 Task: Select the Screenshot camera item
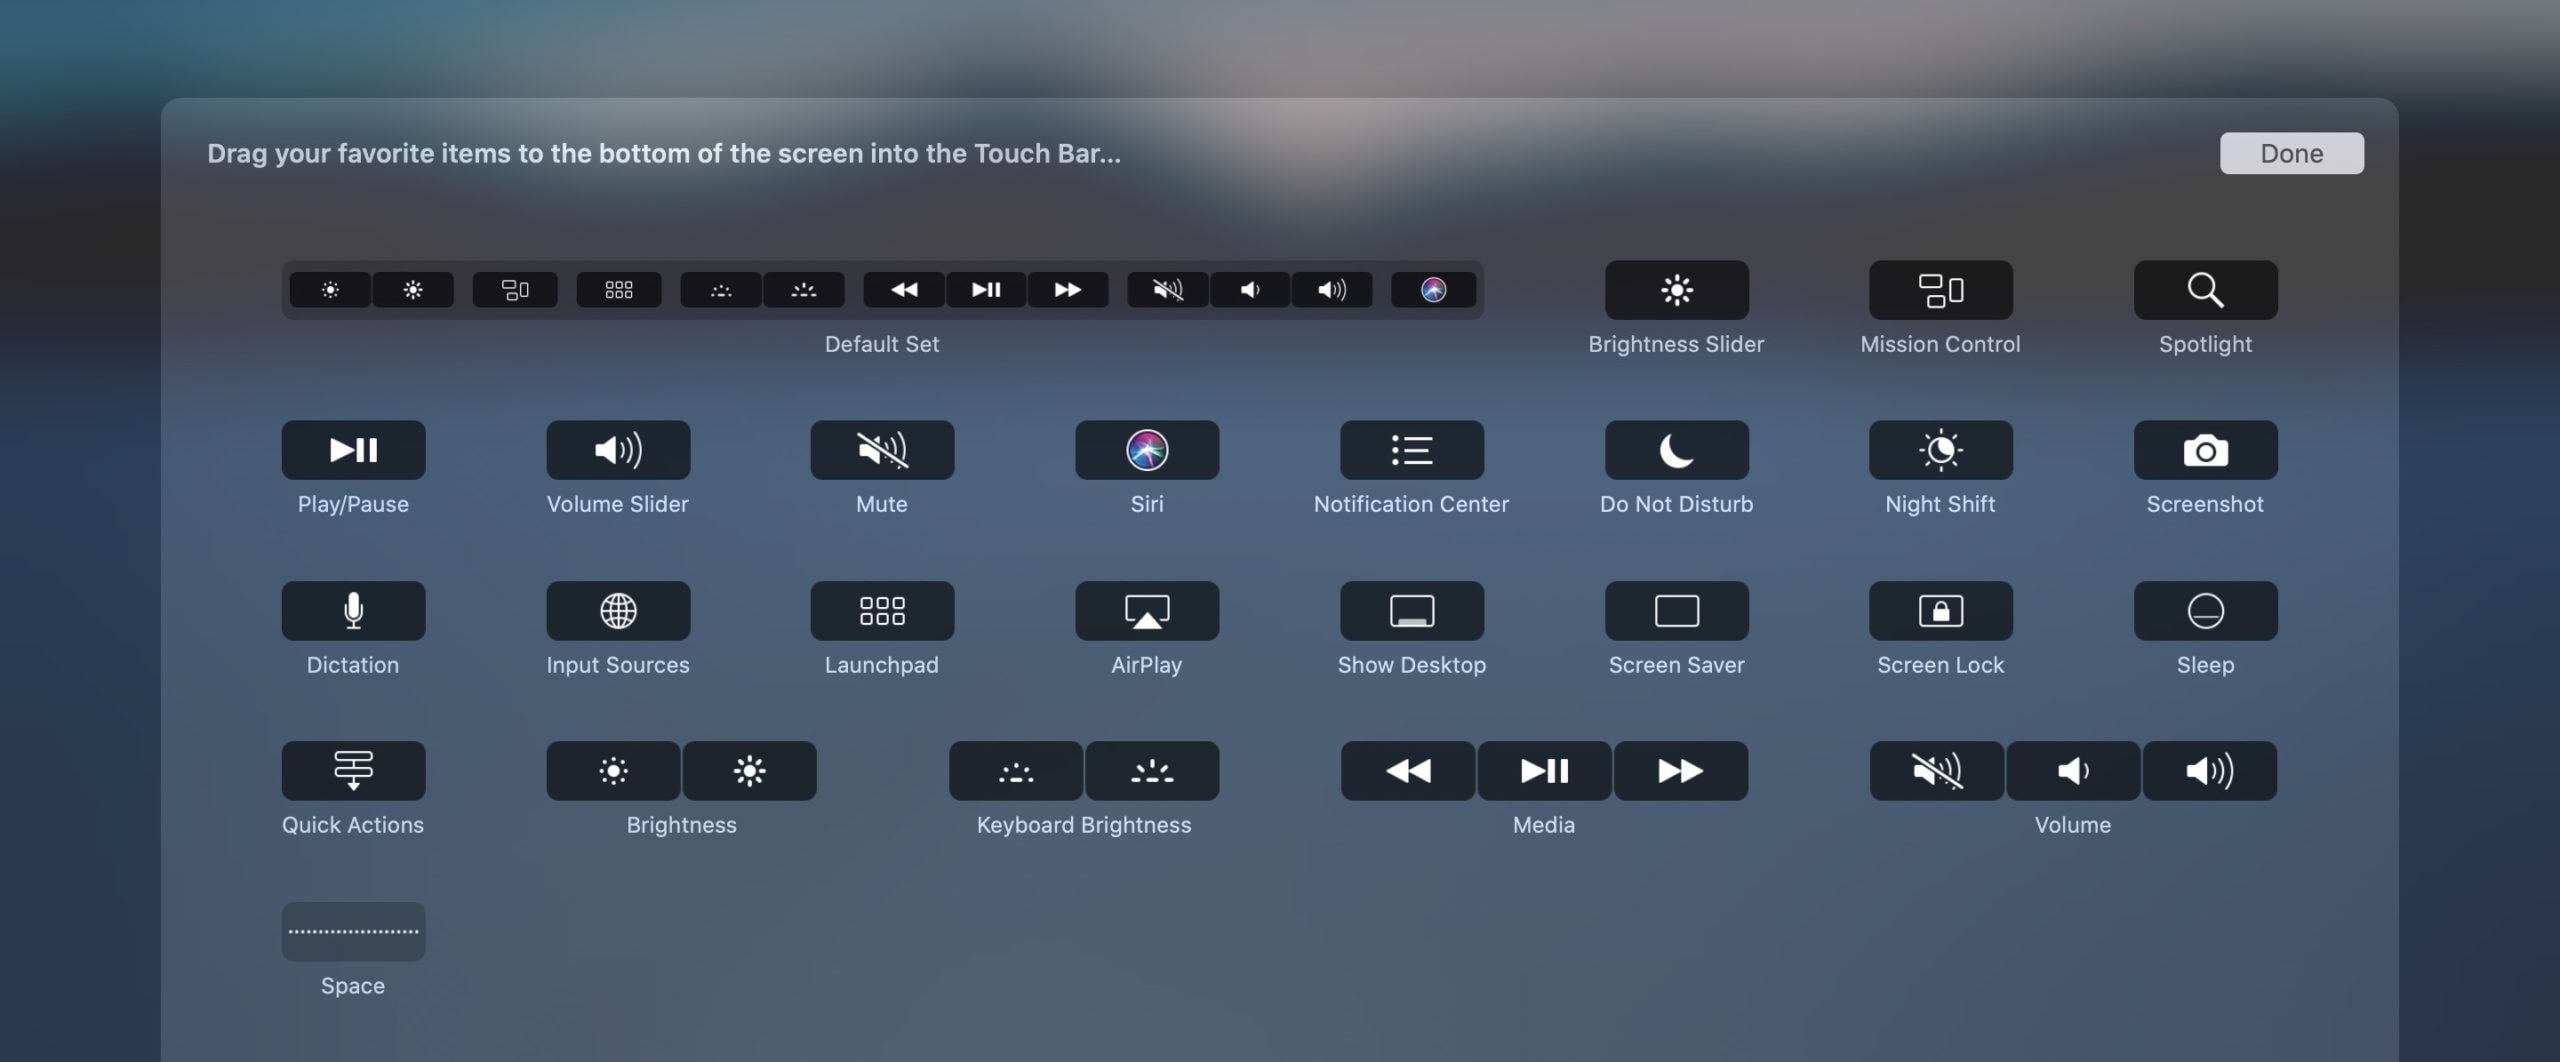2206,450
